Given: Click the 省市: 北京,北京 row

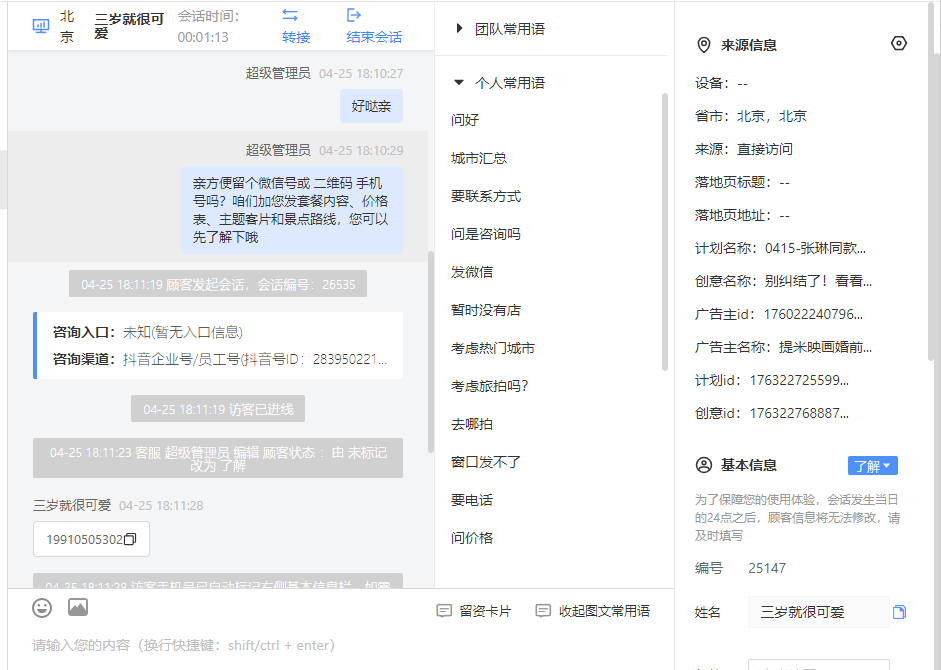Looking at the screenshot, I should coord(751,116).
